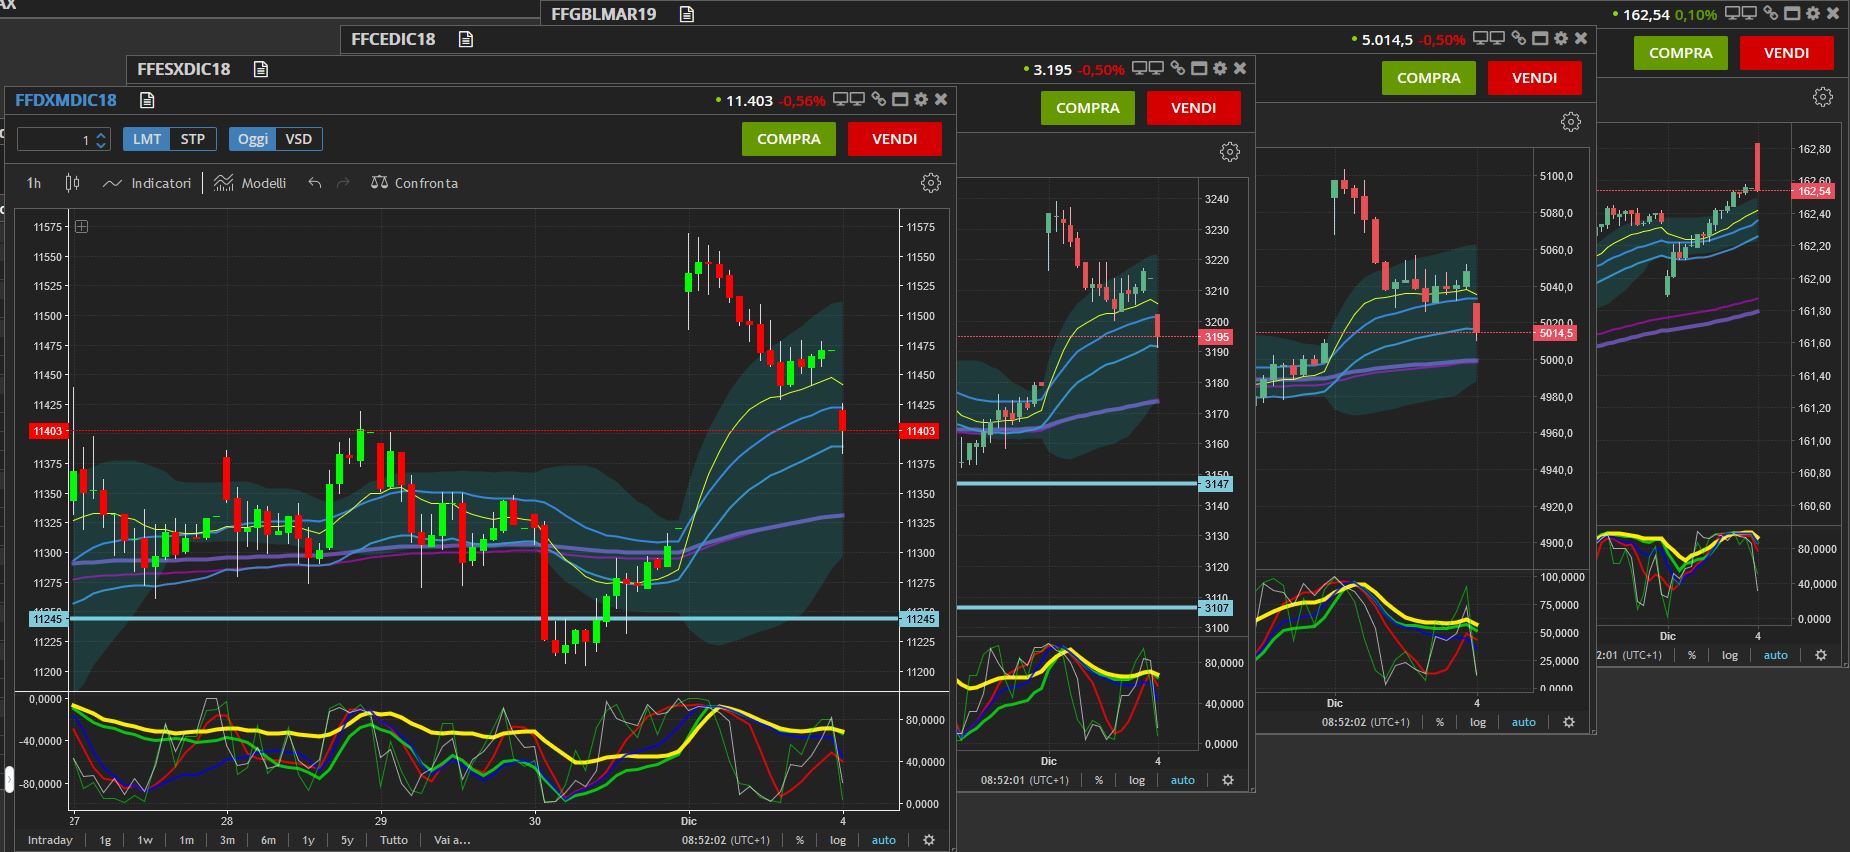
Task: Open the notes document icon beside FFDXMDIC18
Action: pos(147,100)
